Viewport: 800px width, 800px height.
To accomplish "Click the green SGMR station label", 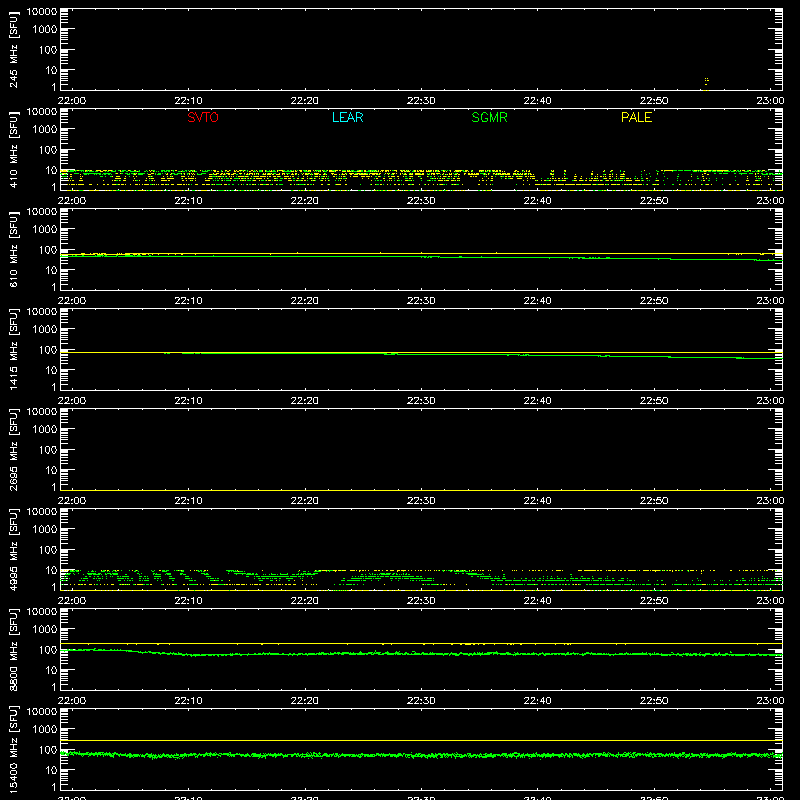I will [x=489, y=117].
